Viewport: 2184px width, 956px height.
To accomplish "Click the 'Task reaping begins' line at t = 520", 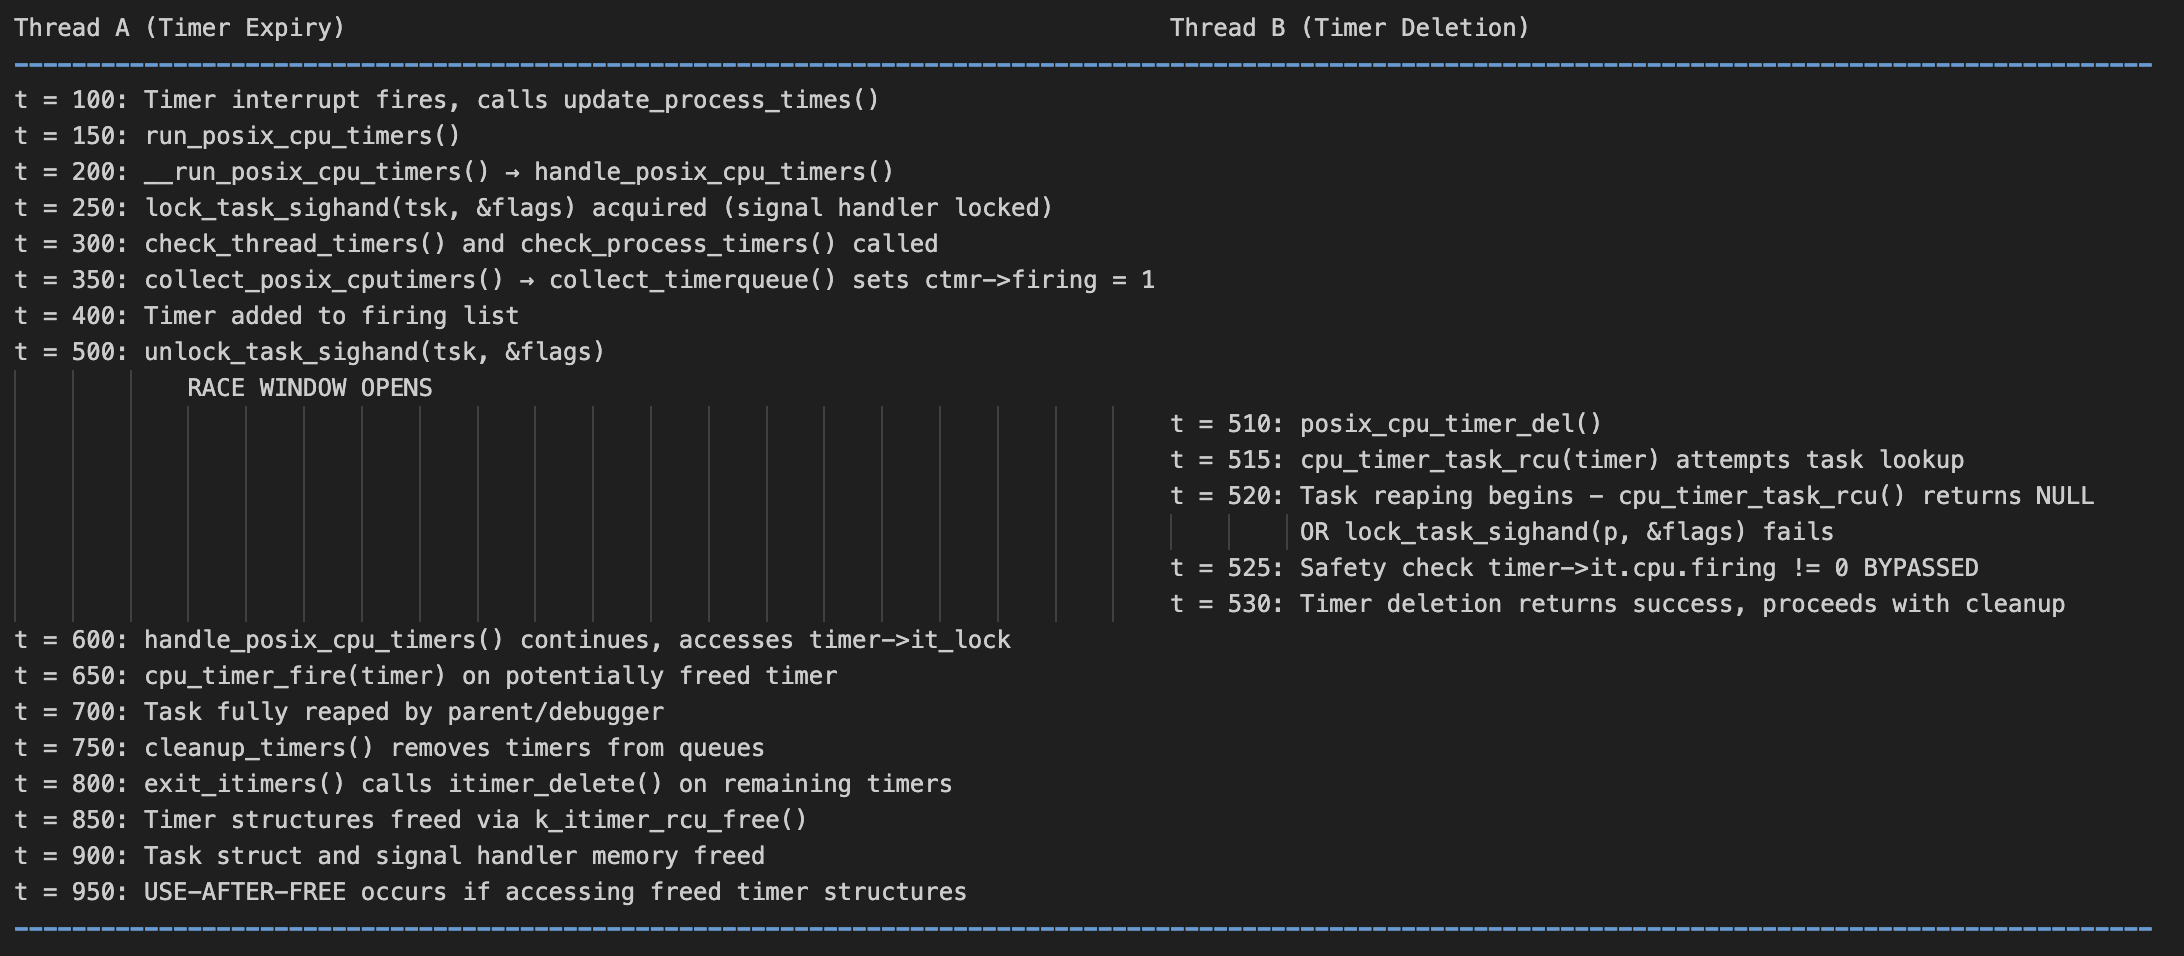I will point(1632,496).
